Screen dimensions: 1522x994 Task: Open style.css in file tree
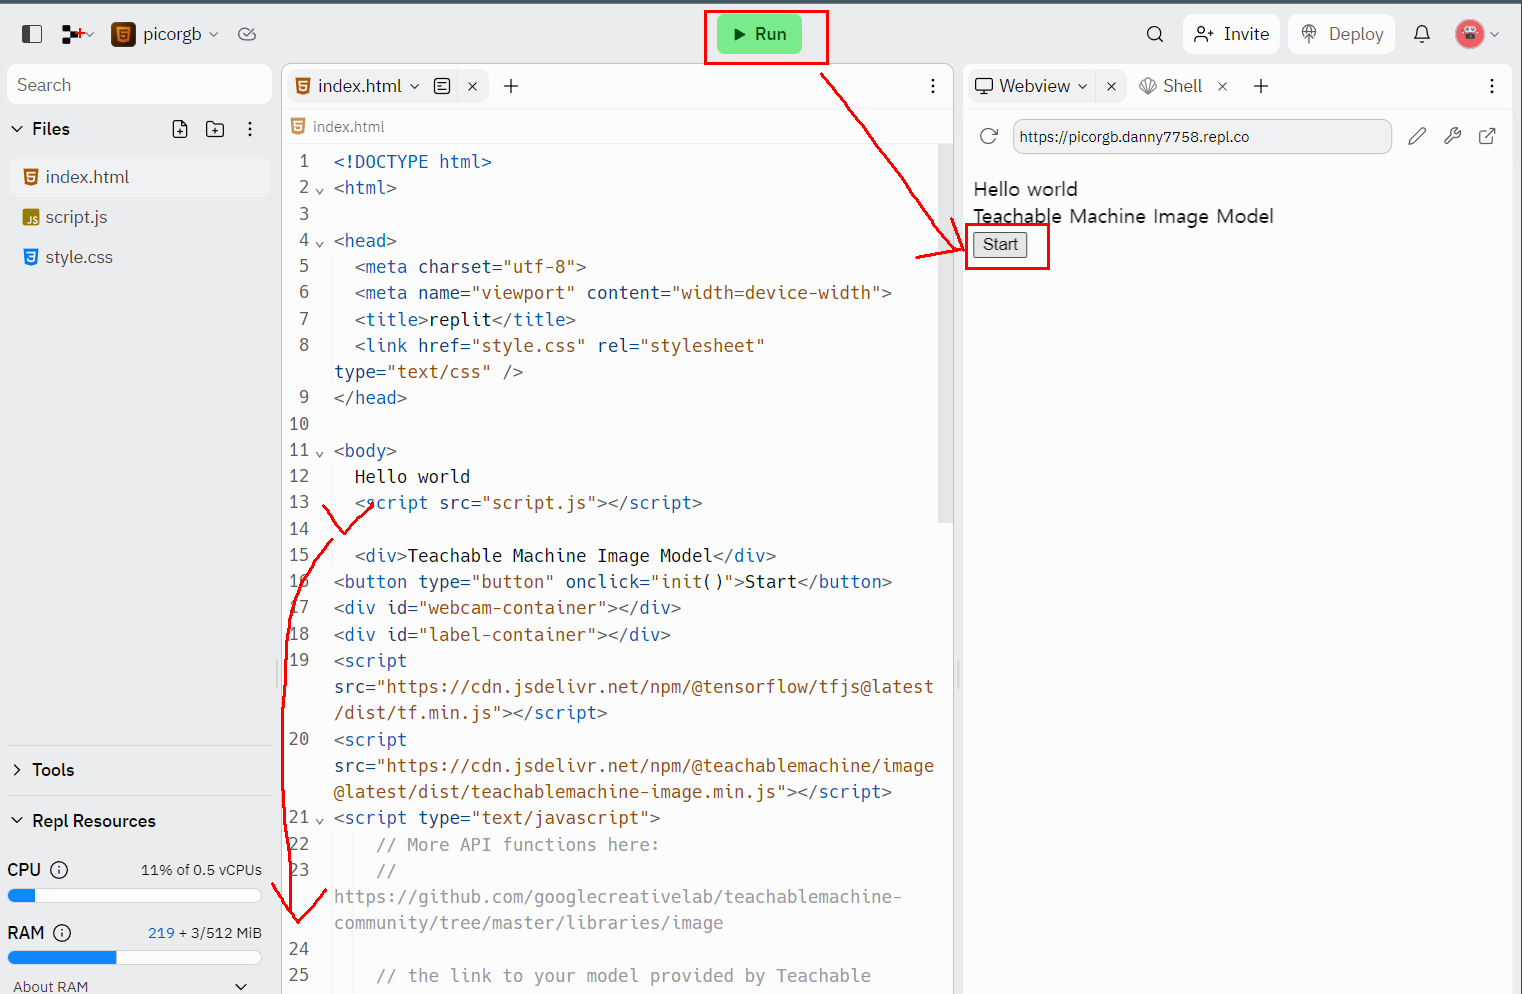click(x=140, y=257)
